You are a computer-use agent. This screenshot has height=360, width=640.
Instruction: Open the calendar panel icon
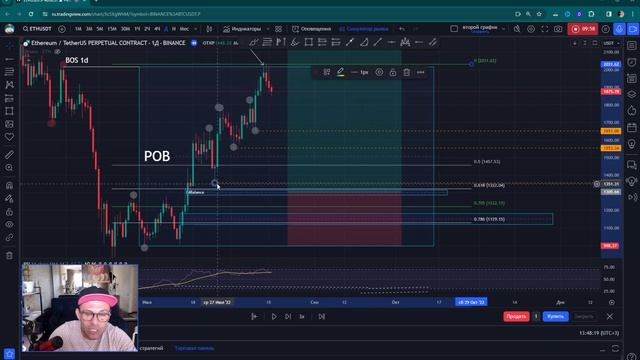tap(632, 128)
